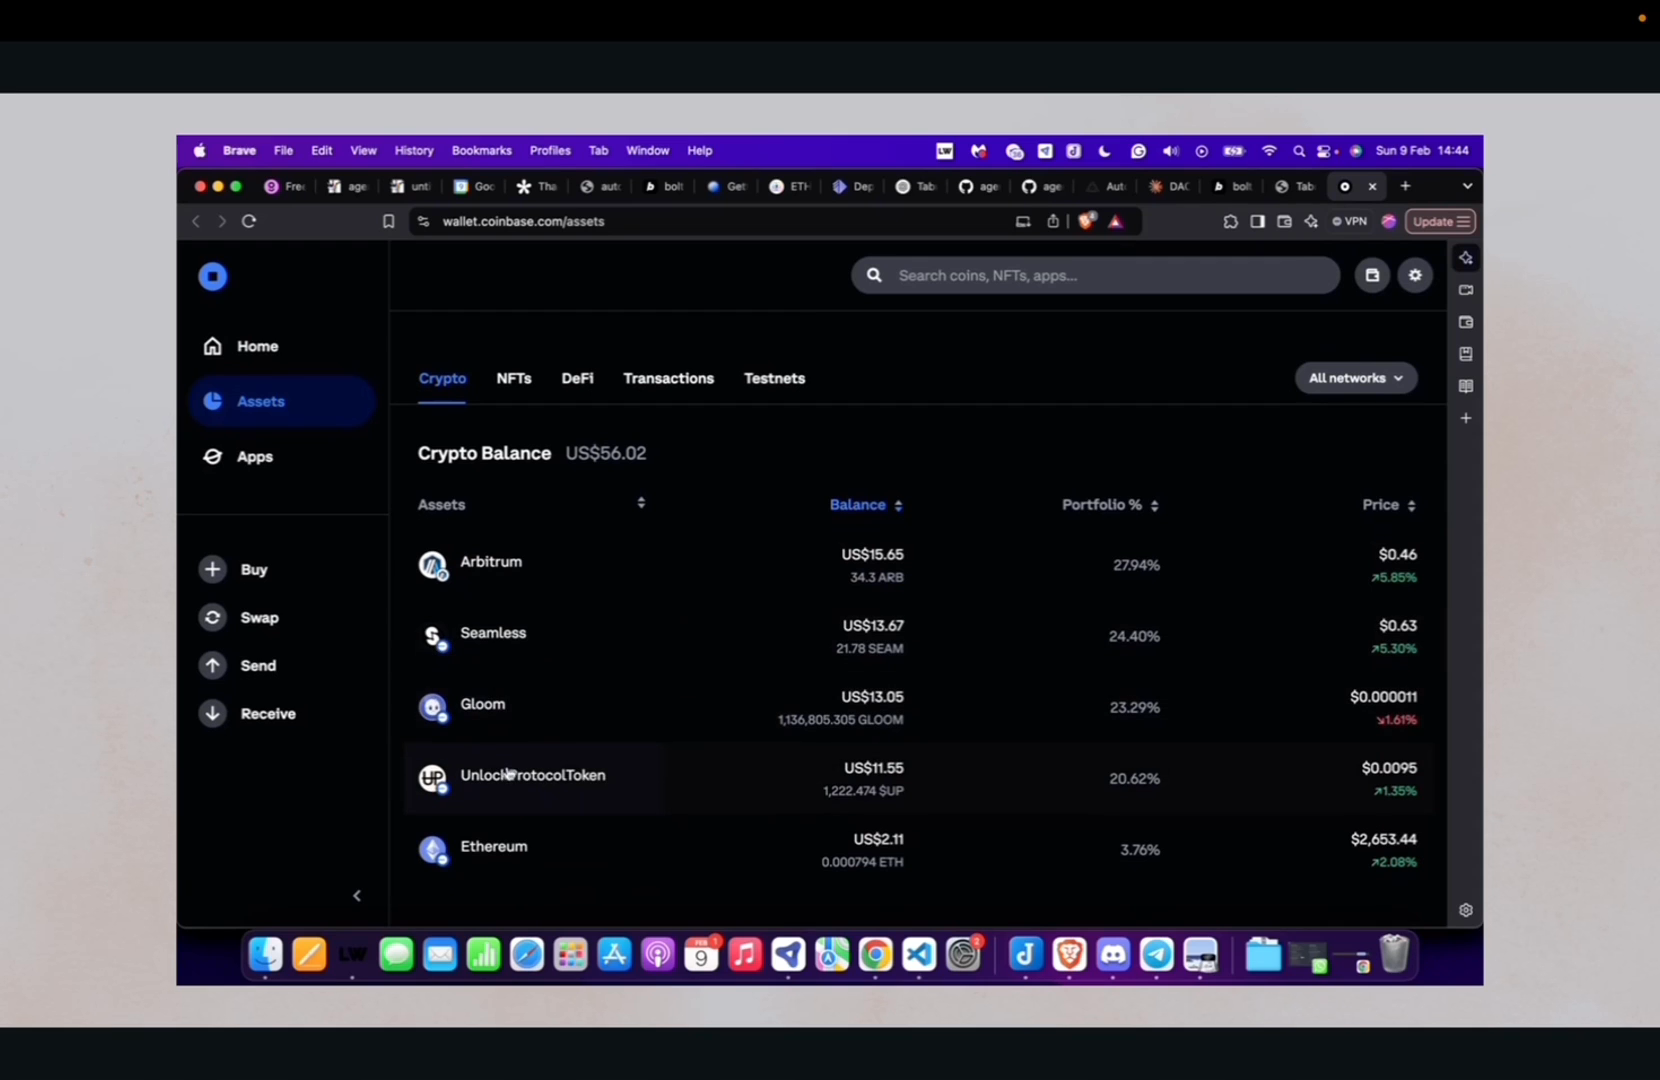Click the Search coins, NFTs, apps field

click(x=1095, y=276)
